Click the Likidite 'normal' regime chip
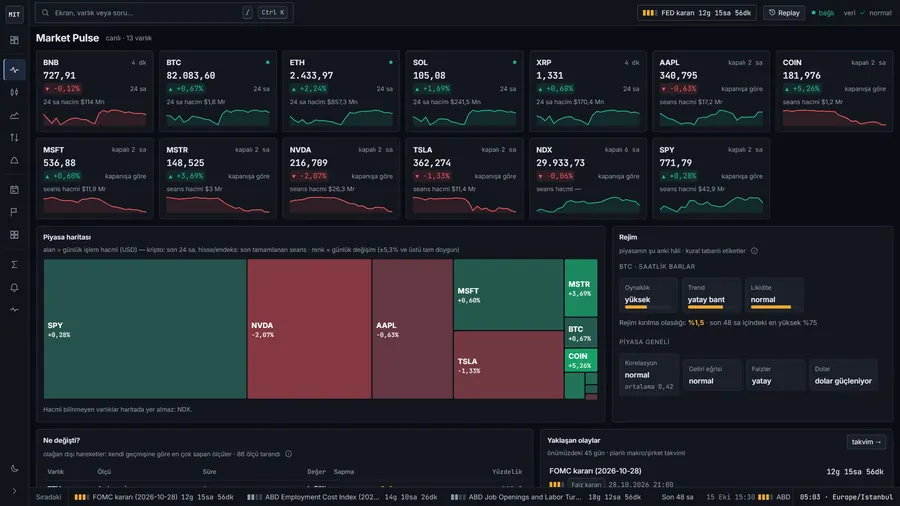 (x=774, y=294)
